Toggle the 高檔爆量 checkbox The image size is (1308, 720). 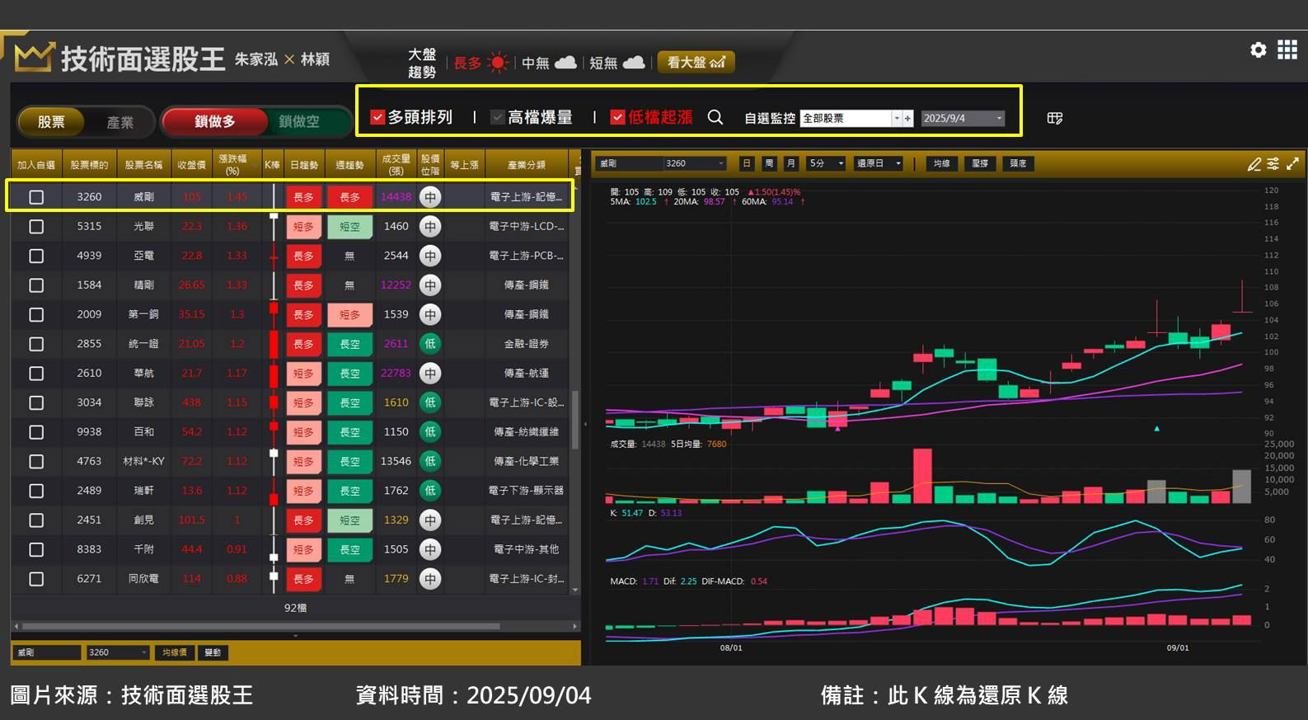pyautogui.click(x=498, y=117)
